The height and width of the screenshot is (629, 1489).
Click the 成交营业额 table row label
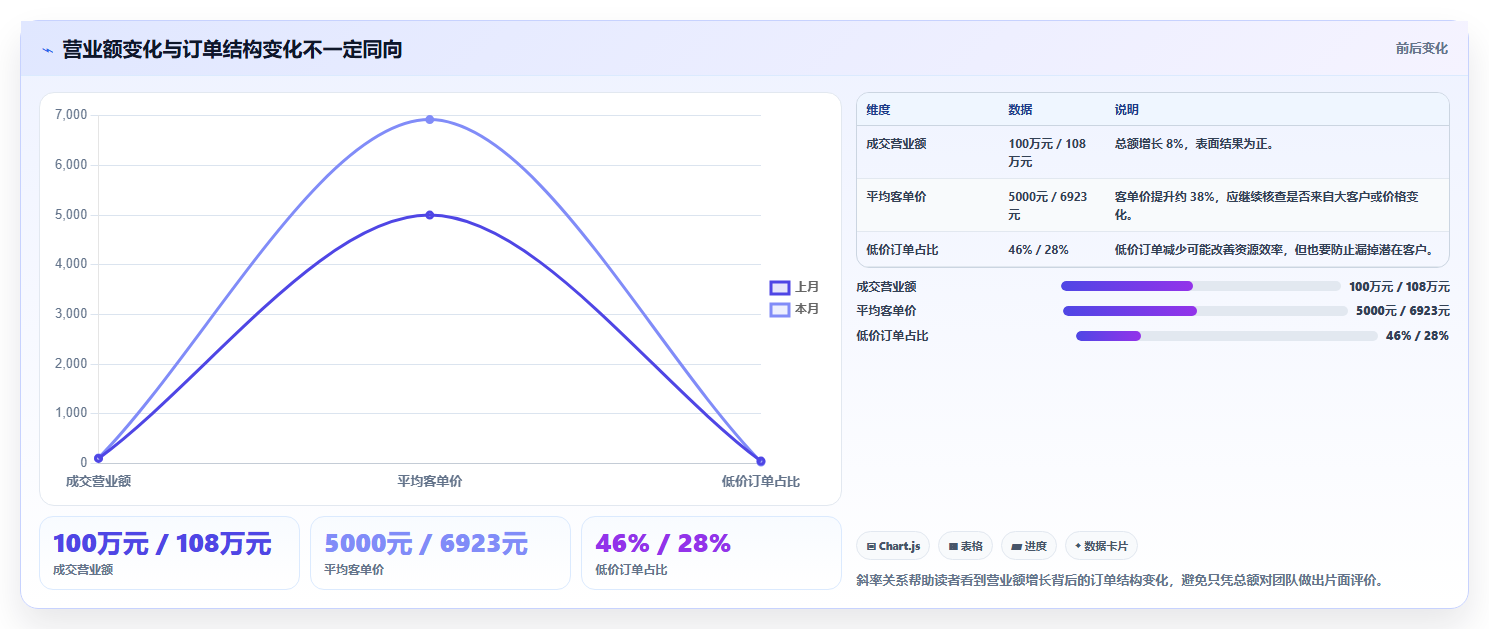896,144
